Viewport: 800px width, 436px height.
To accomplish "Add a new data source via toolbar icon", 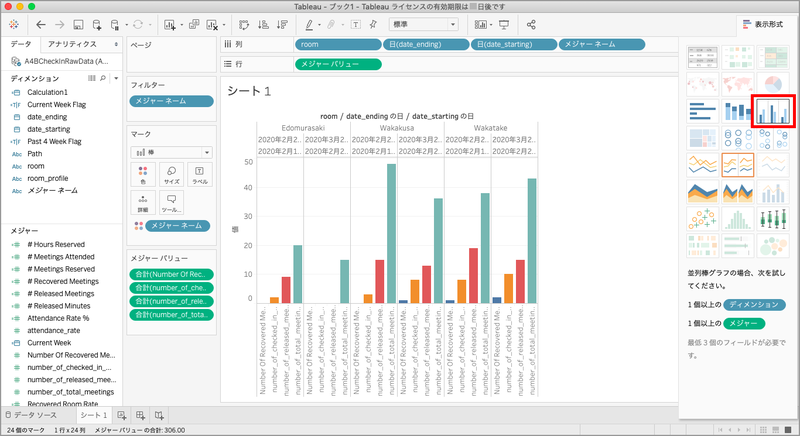I will click(97, 24).
